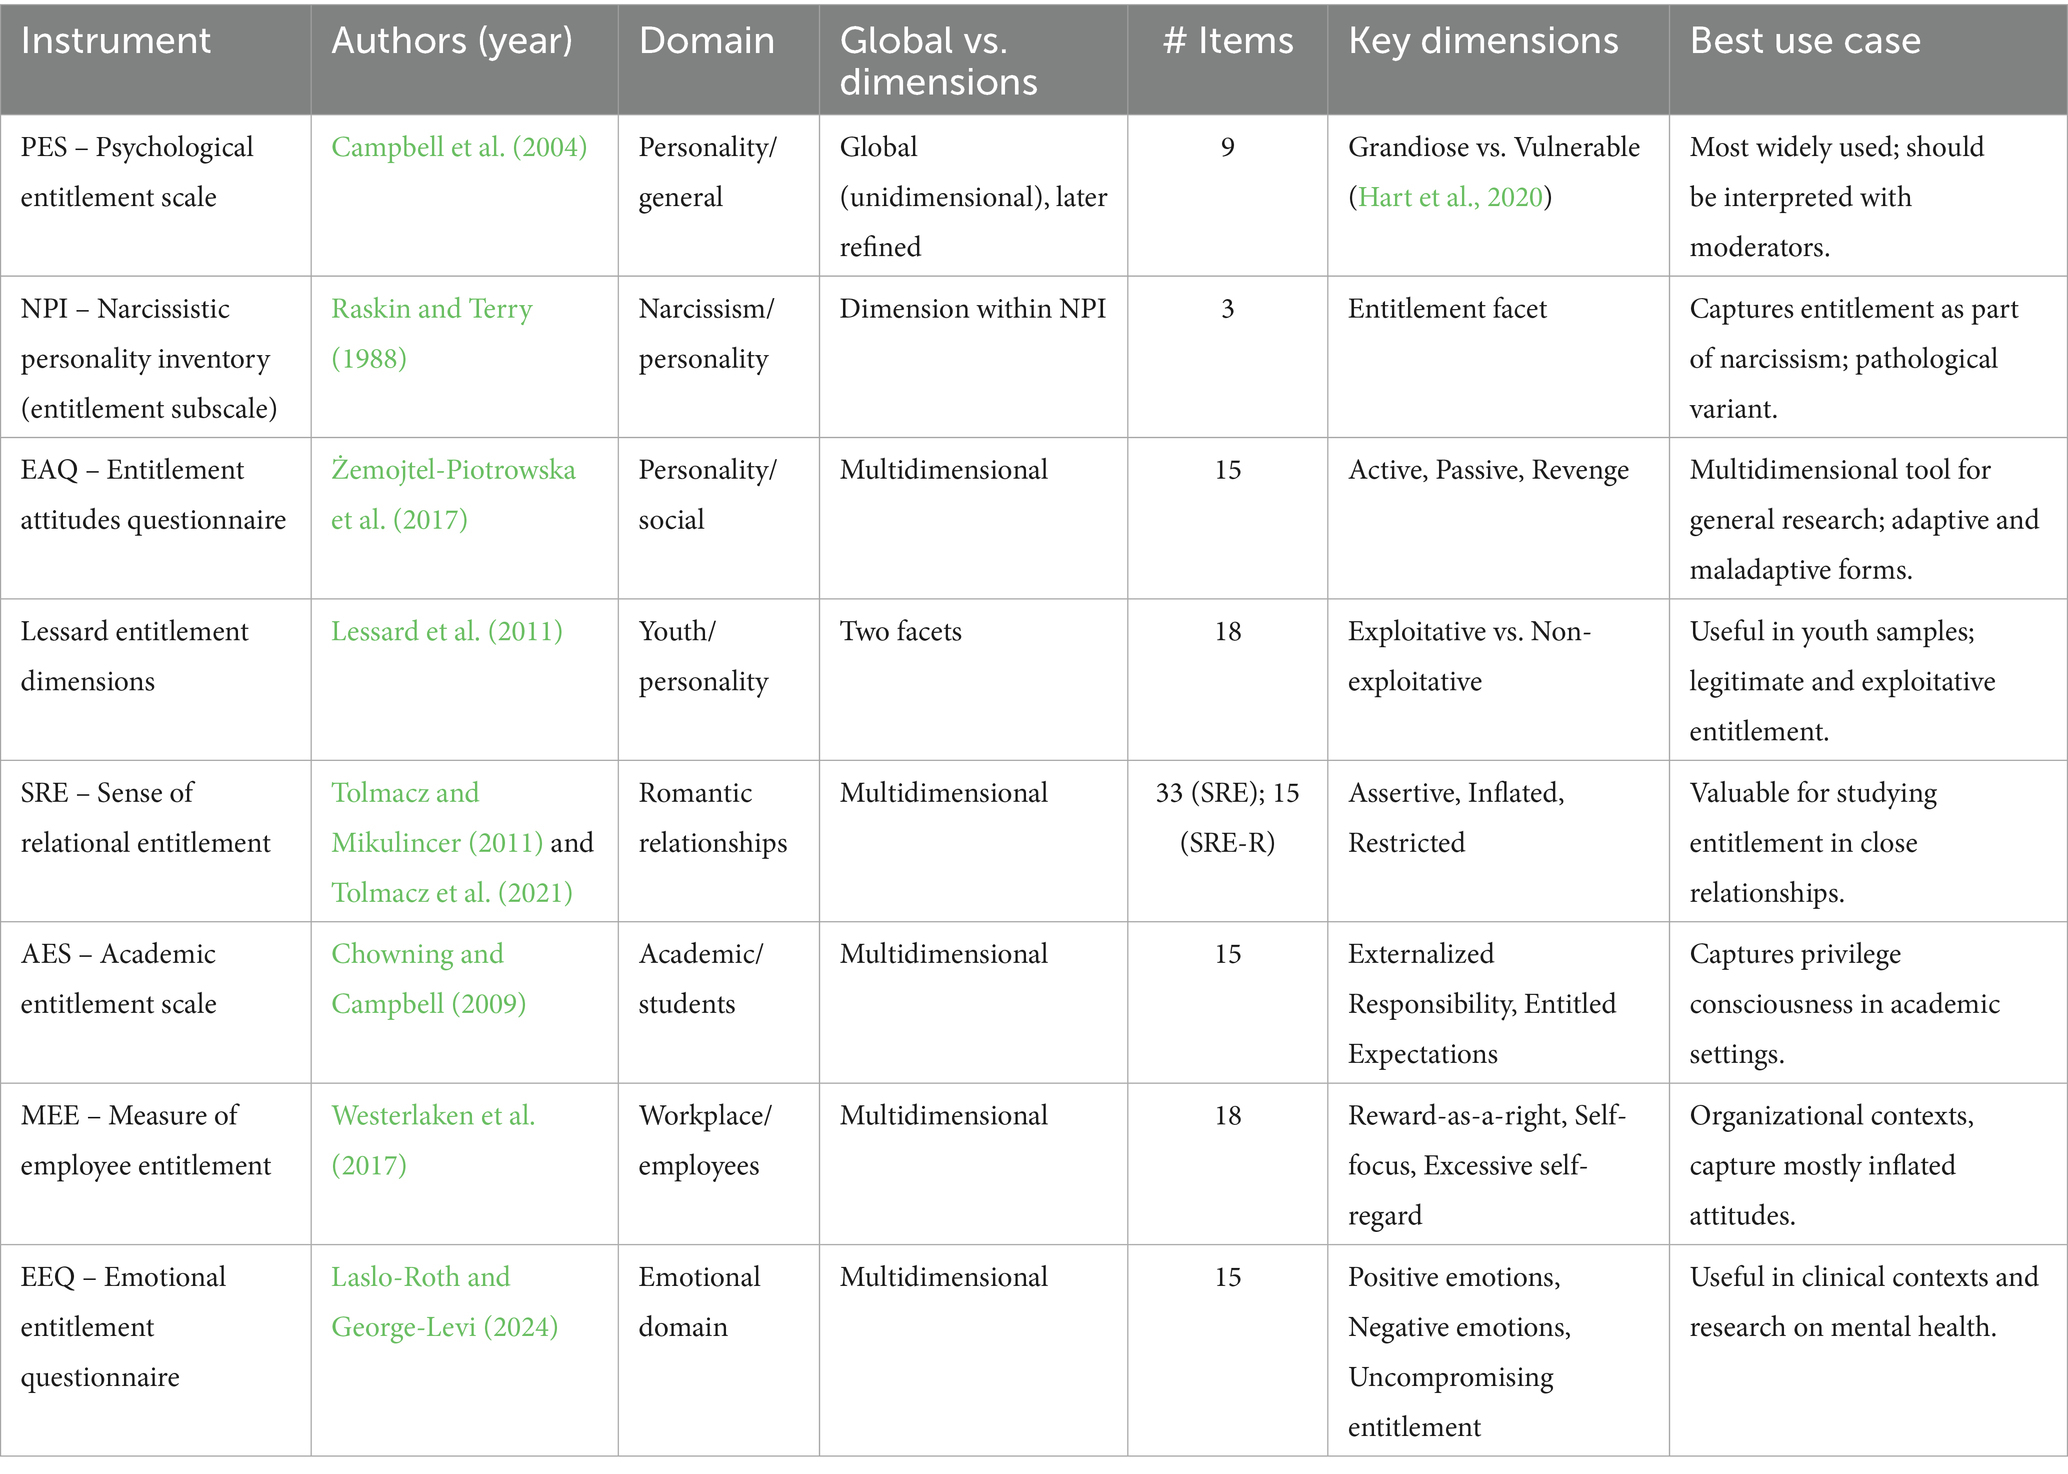Open the Lessard et al. (2011) reference
This screenshot has width=2068, height=1474.
tap(446, 632)
